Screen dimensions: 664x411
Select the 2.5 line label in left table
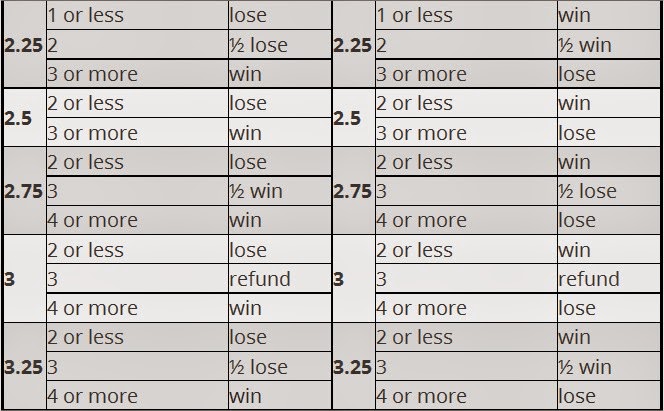[x=19, y=118]
